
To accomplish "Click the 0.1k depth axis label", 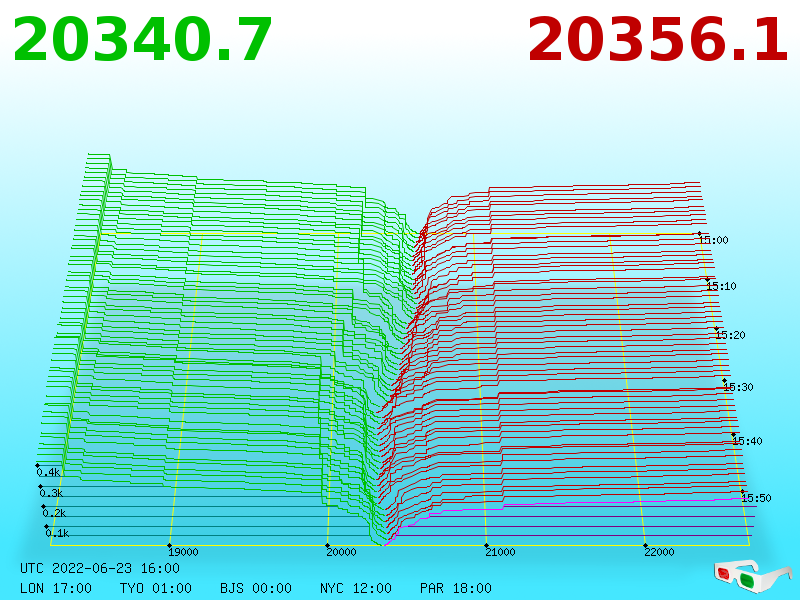I will [57, 533].
